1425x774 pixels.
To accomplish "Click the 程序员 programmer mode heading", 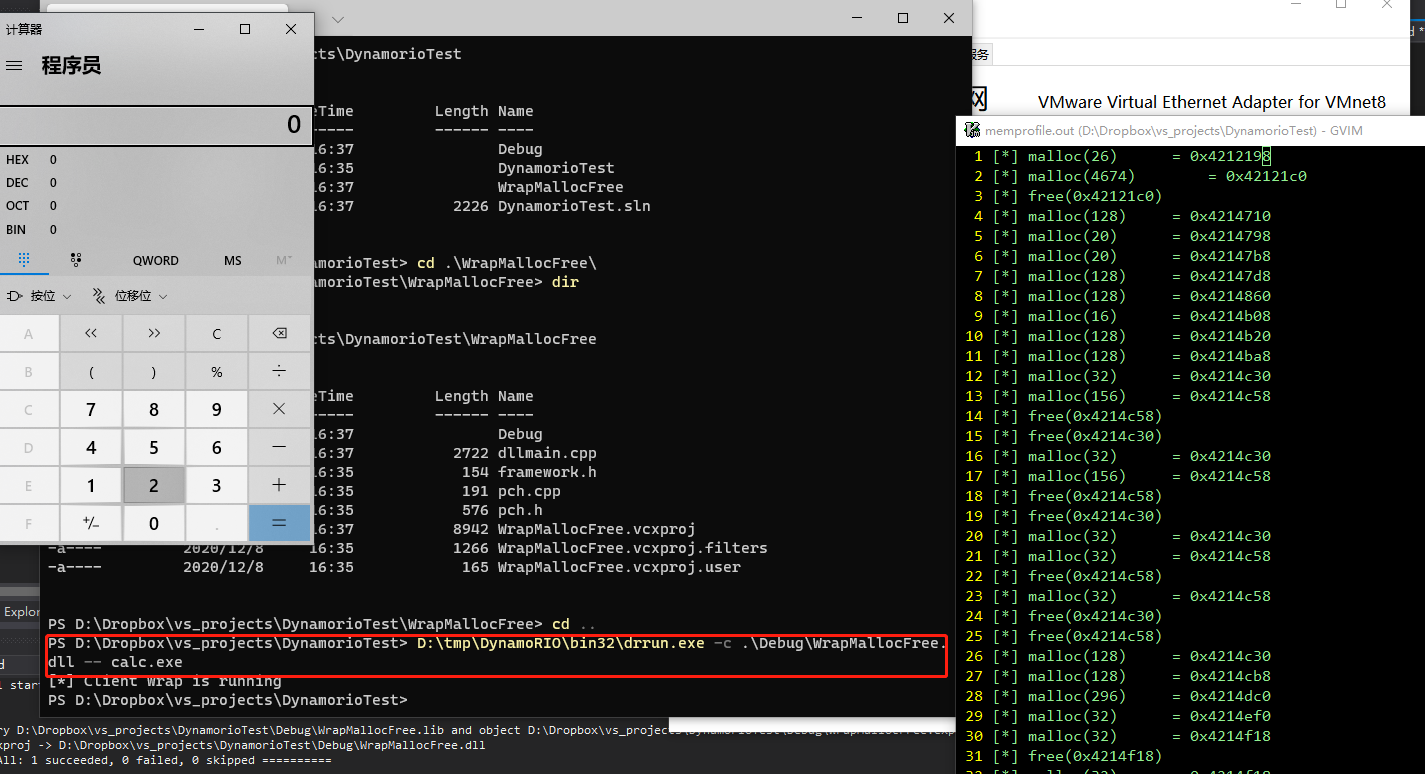I will 71,66.
